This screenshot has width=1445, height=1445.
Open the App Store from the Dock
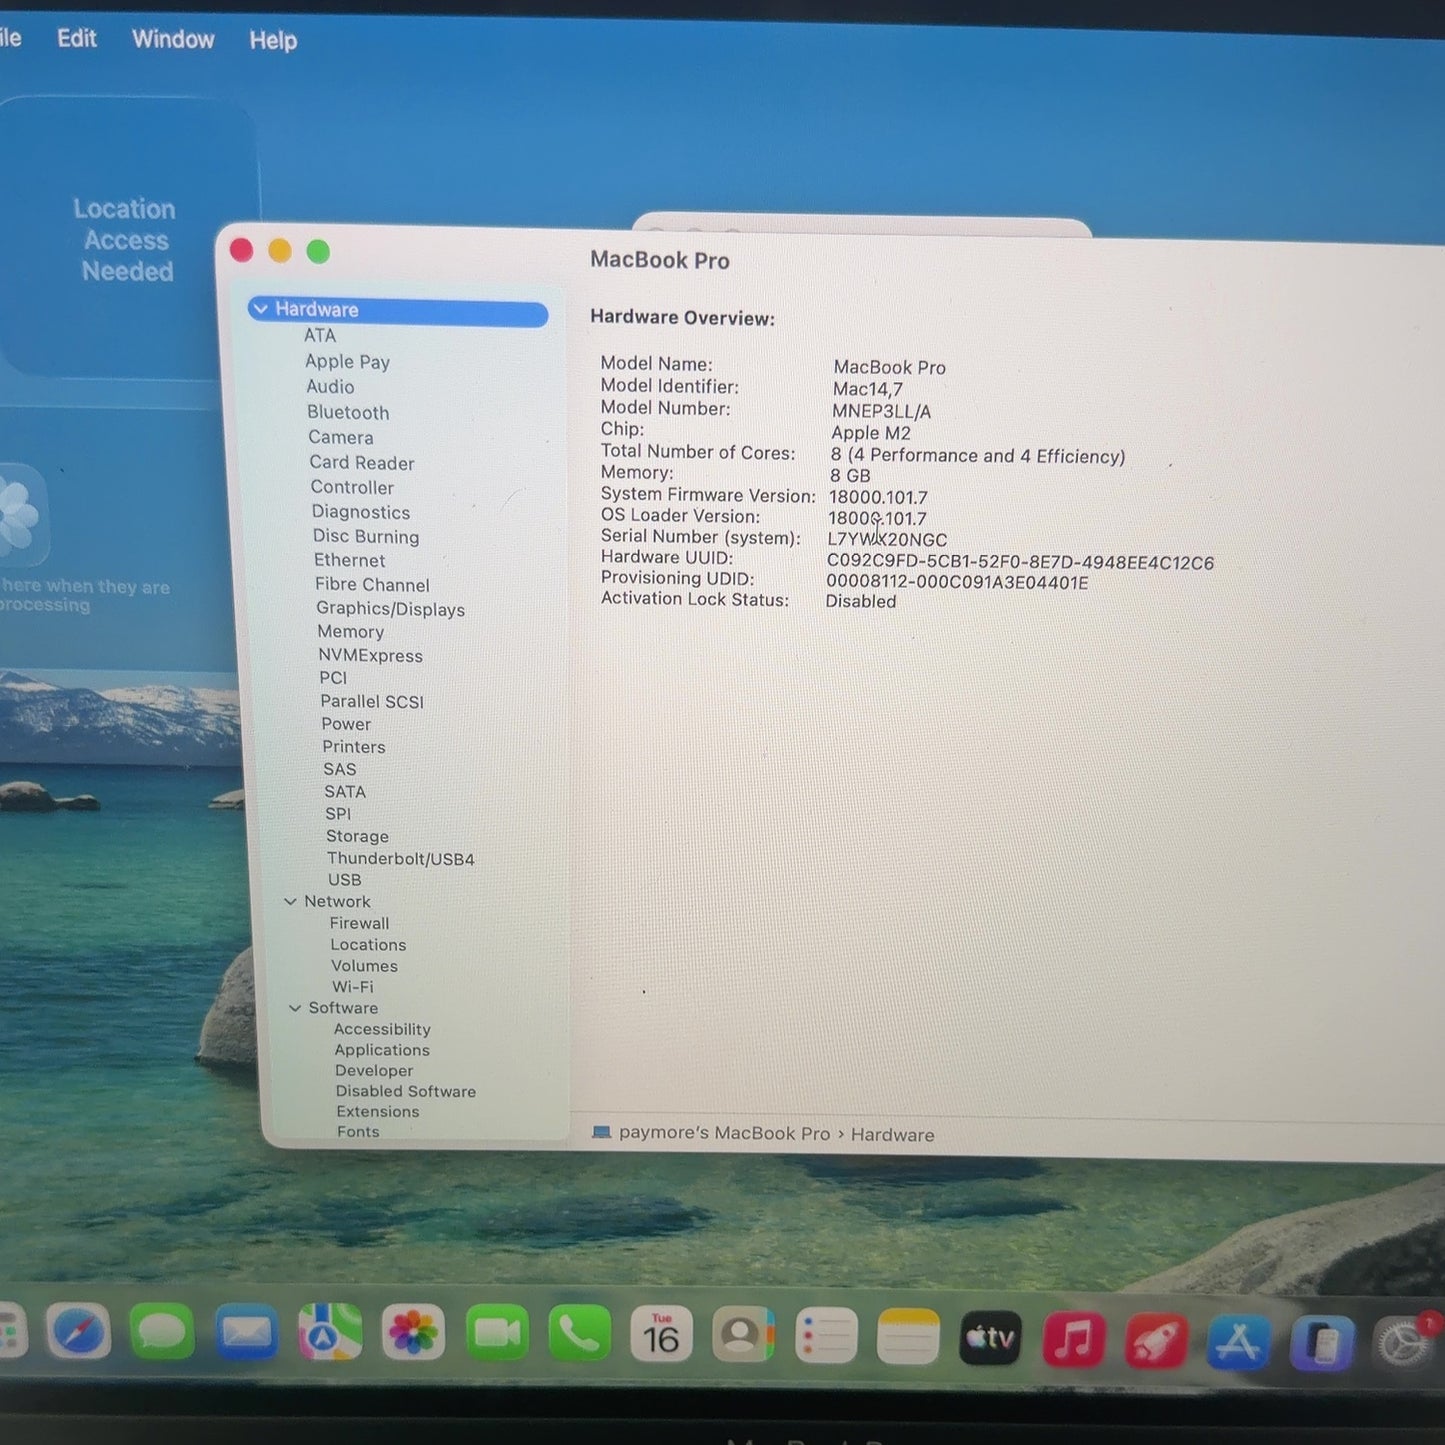click(x=1239, y=1341)
